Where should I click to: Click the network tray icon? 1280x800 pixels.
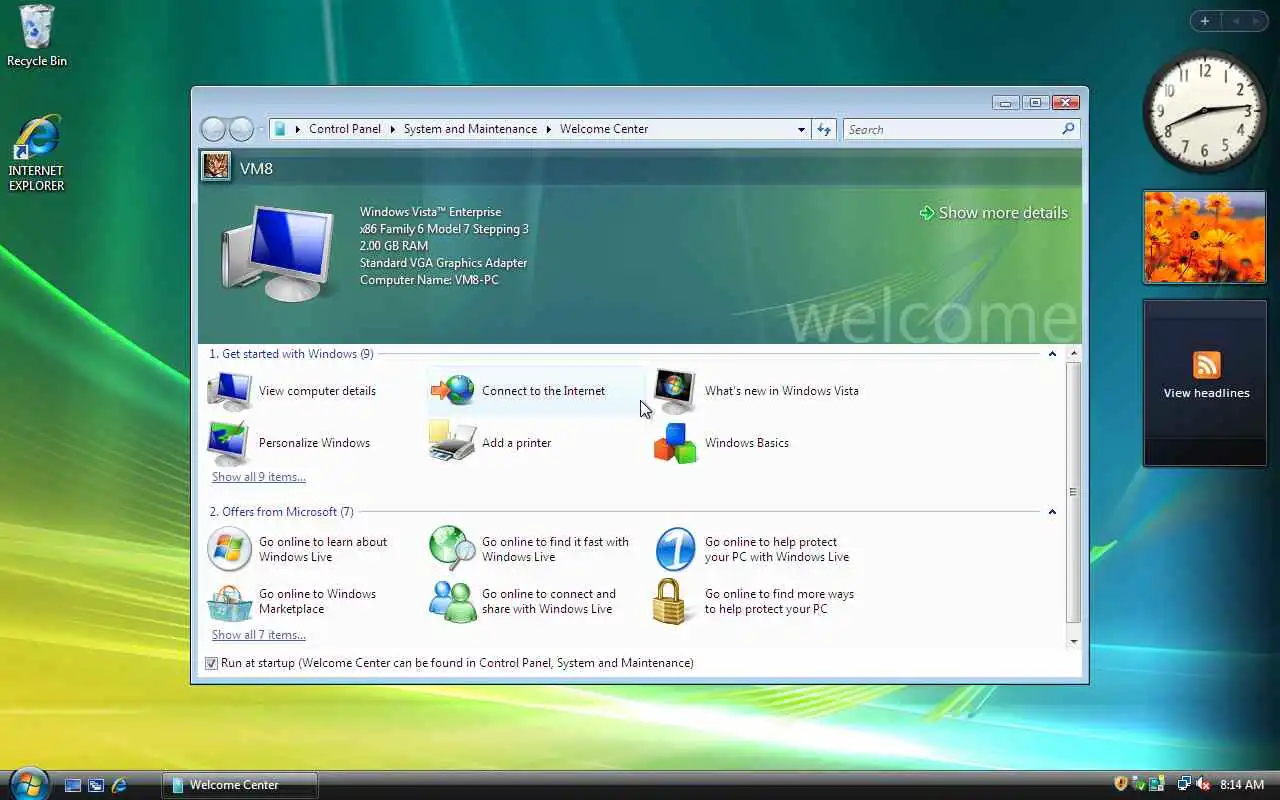click(x=1184, y=784)
